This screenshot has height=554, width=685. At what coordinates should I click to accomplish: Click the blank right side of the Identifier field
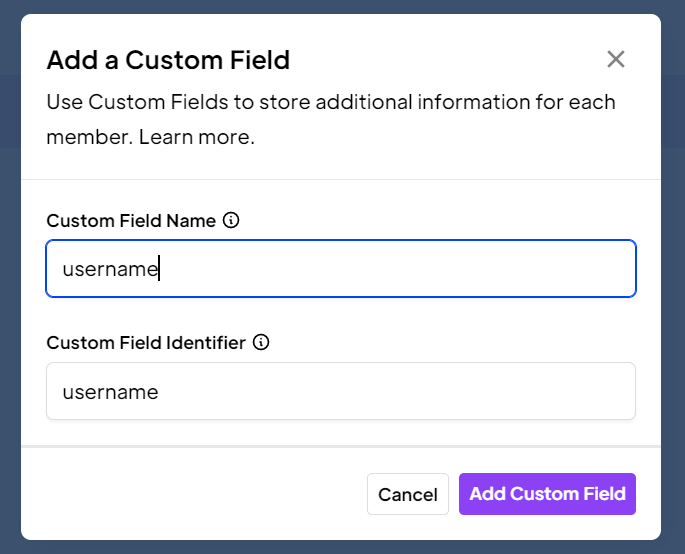point(500,392)
